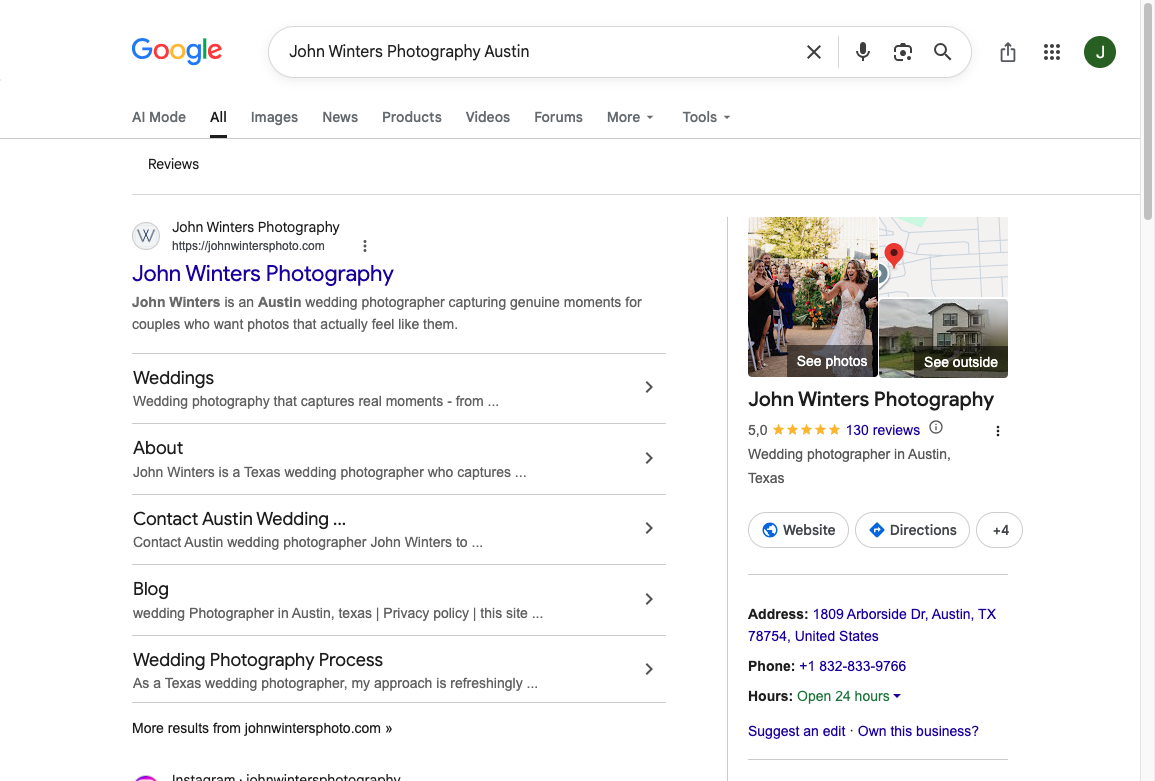The width and height of the screenshot is (1155, 781).
Task: Open the three-dot menu in knowledge panel
Action: point(997,431)
